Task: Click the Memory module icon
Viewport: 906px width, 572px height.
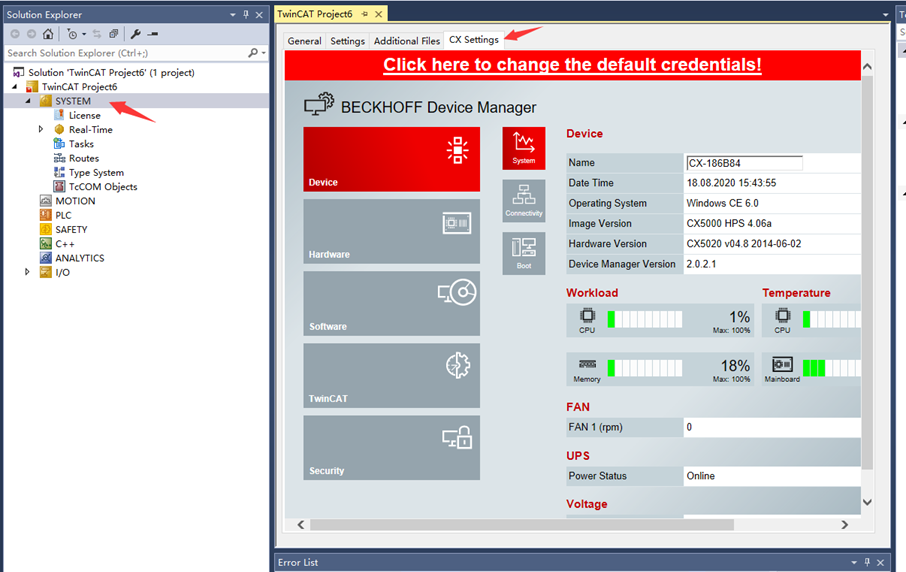Action: 587,364
